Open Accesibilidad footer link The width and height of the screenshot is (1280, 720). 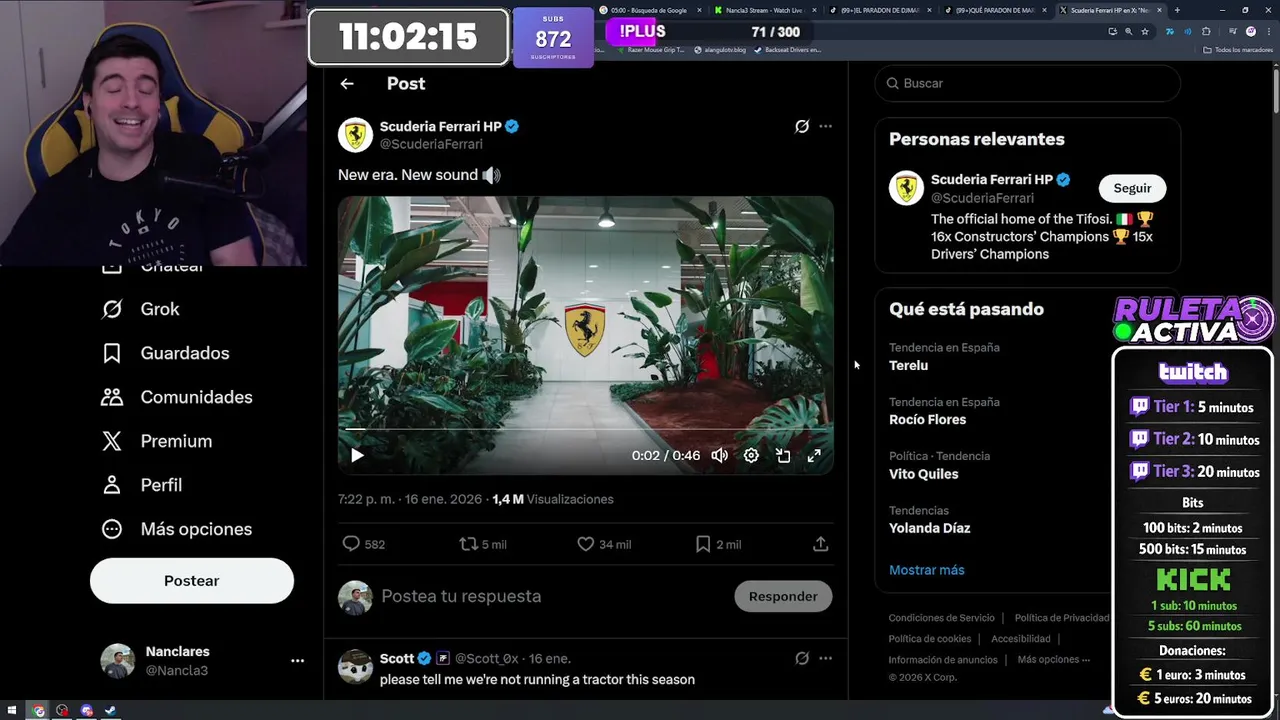pyautogui.click(x=1020, y=639)
